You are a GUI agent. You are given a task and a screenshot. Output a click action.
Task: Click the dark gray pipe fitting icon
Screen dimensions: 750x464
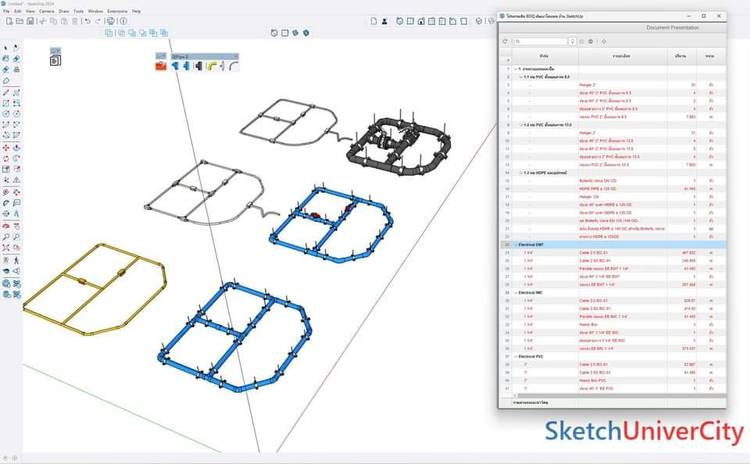pyautogui.click(x=198, y=66)
